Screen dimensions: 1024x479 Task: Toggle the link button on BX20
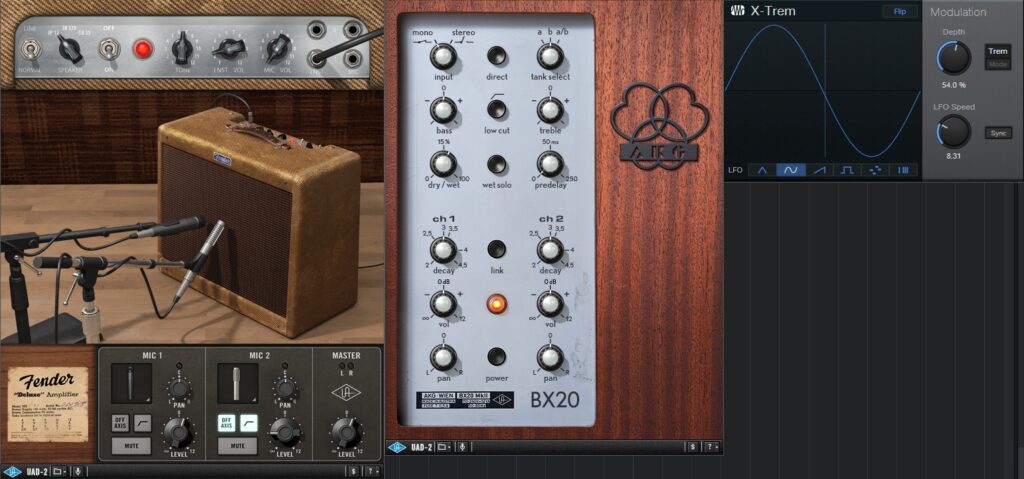pos(497,250)
